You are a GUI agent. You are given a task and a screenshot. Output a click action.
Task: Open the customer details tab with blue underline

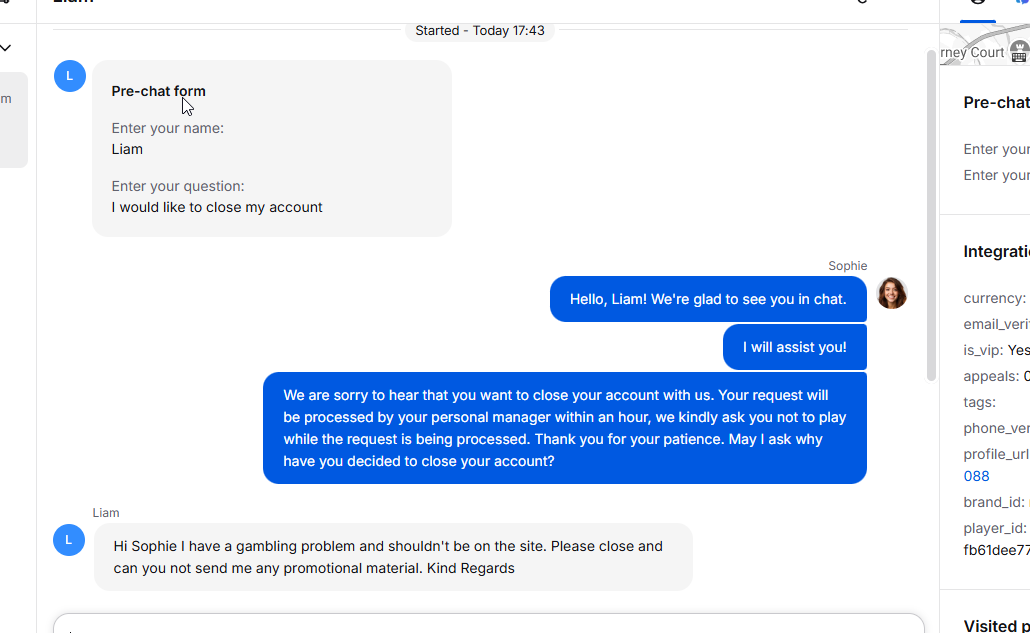pyautogui.click(x=977, y=8)
